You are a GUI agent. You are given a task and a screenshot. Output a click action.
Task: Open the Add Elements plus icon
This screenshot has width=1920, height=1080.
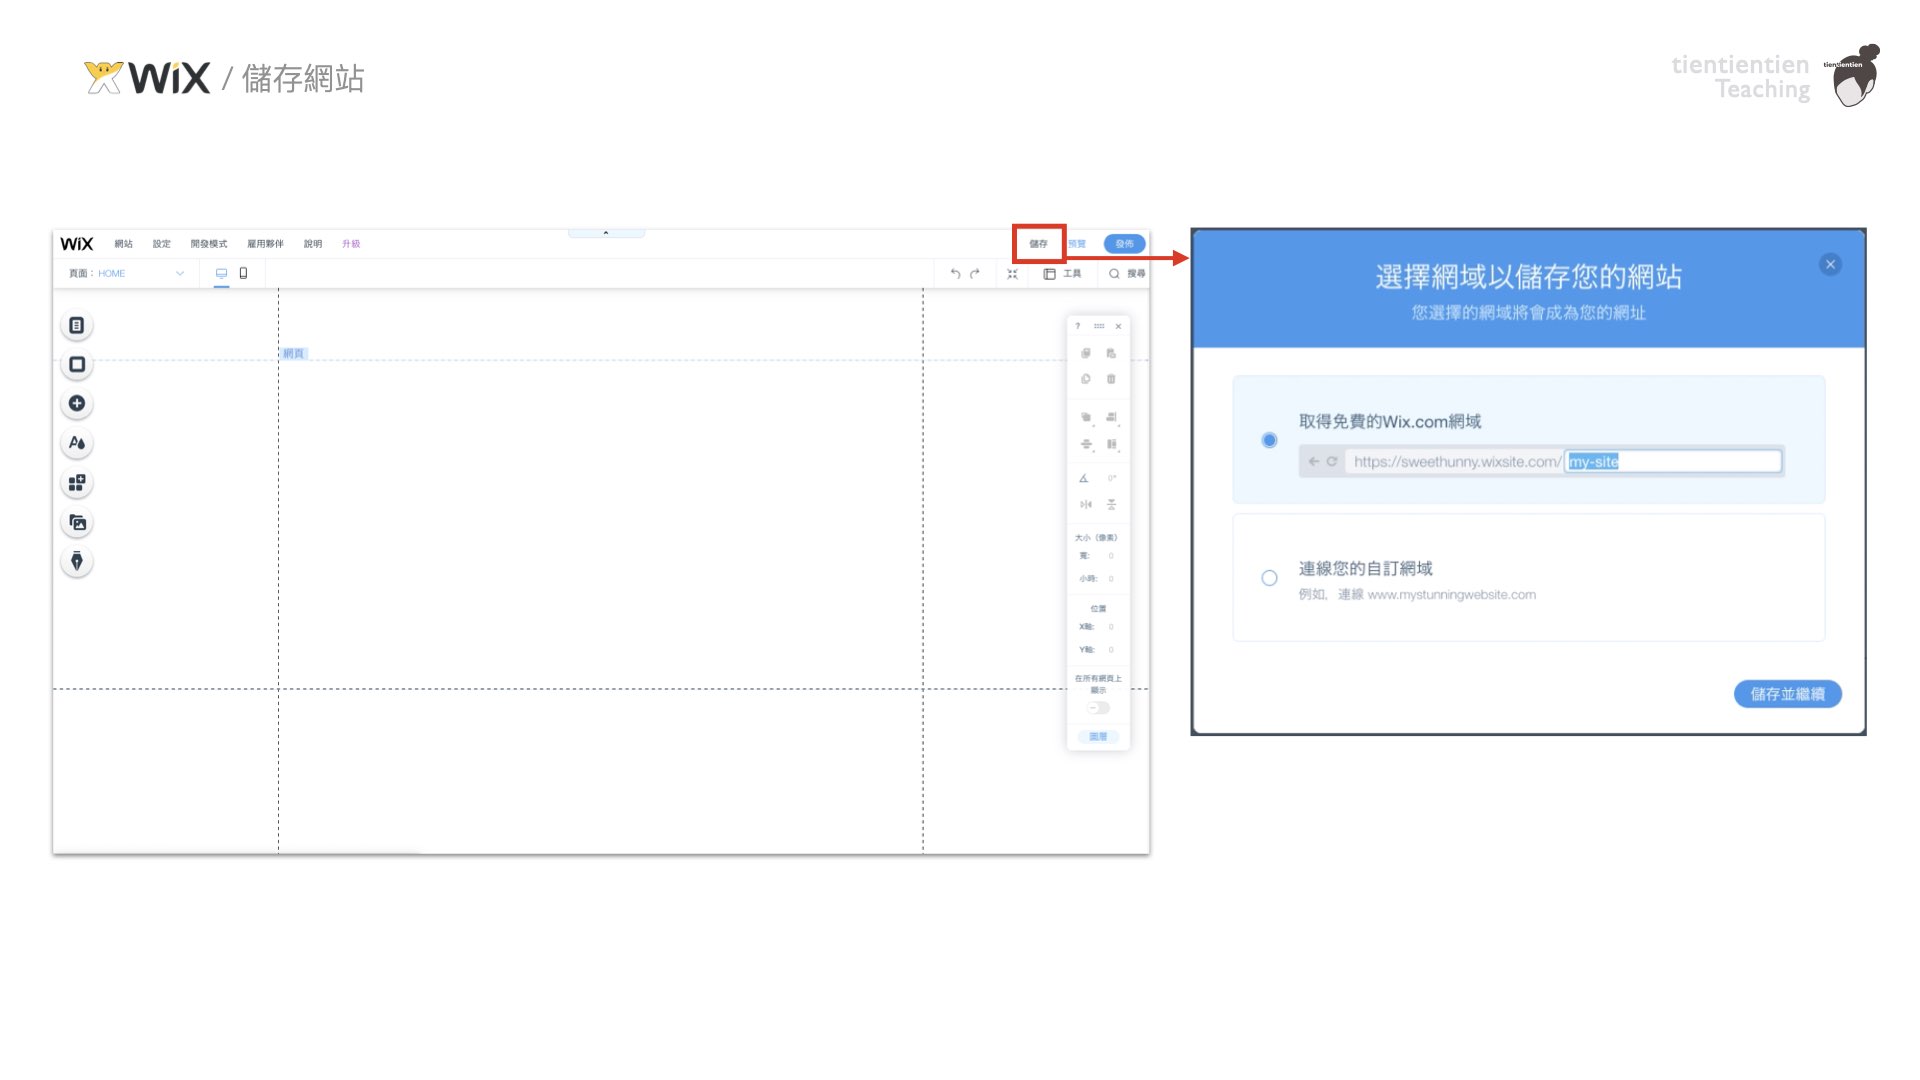coord(77,404)
